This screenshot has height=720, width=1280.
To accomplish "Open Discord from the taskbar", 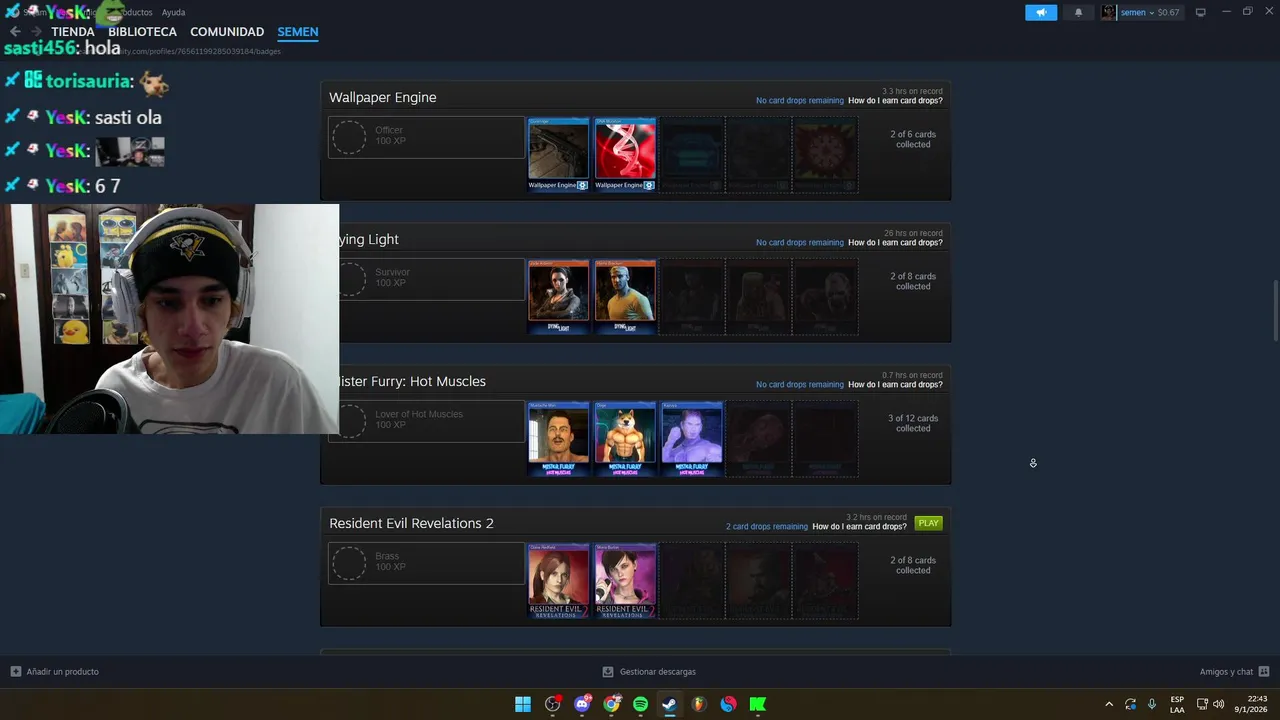I will point(582,704).
